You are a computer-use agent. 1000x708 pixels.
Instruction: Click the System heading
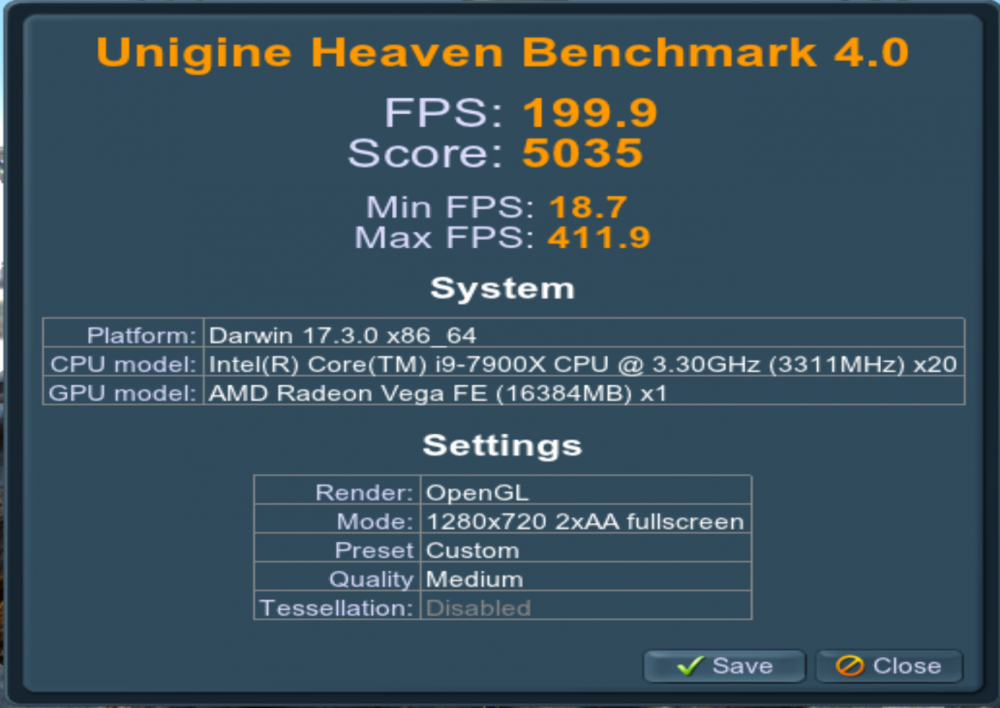coord(503,288)
